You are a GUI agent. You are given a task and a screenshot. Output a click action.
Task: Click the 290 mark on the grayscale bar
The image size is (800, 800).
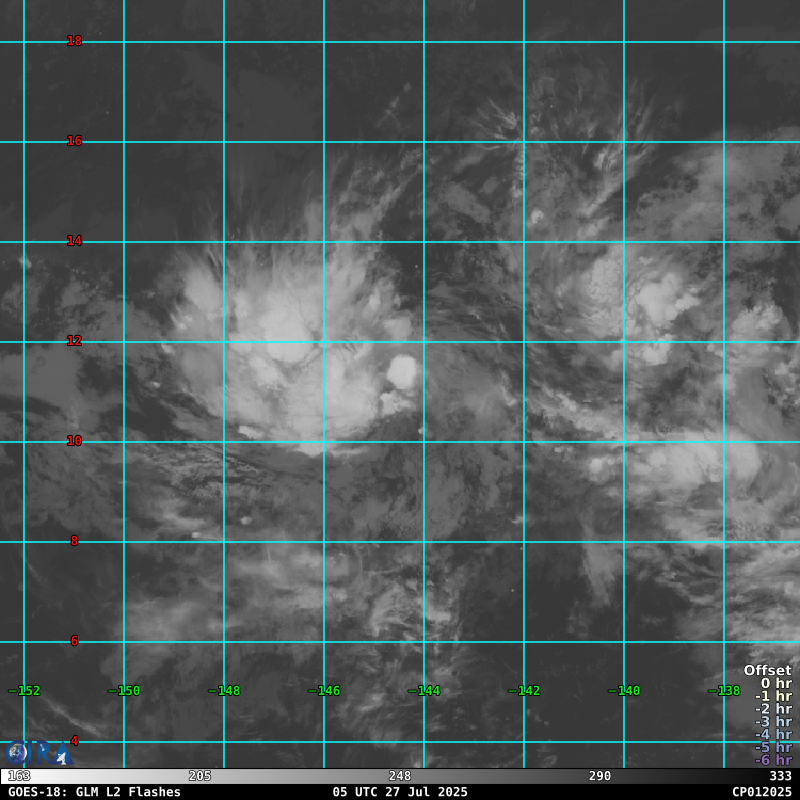point(600,776)
